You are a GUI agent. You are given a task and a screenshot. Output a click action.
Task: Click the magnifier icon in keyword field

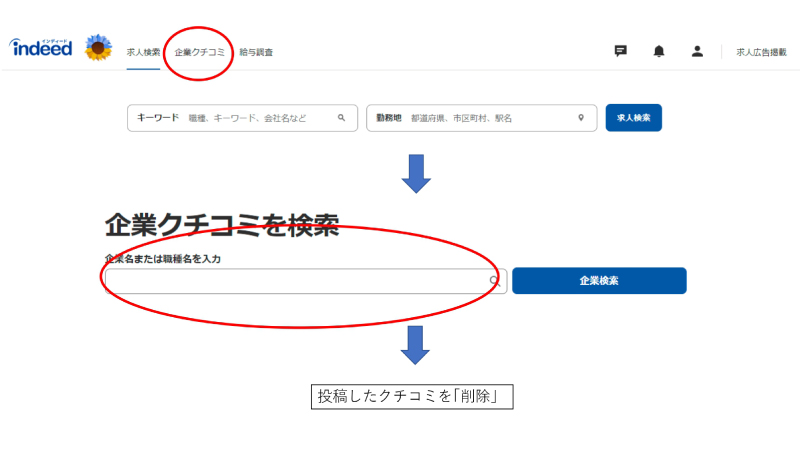341,118
